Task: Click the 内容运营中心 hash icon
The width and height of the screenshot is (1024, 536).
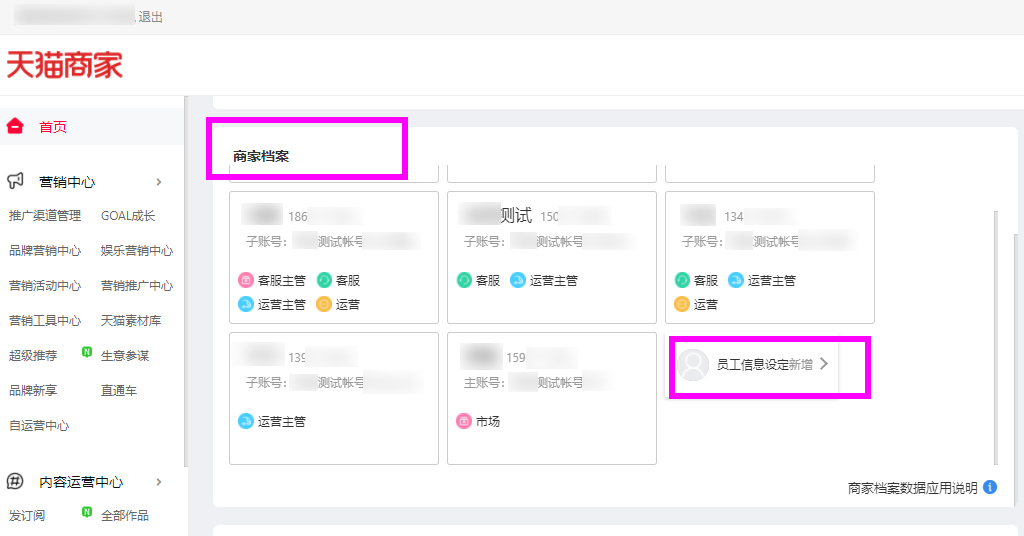Action: [15, 482]
